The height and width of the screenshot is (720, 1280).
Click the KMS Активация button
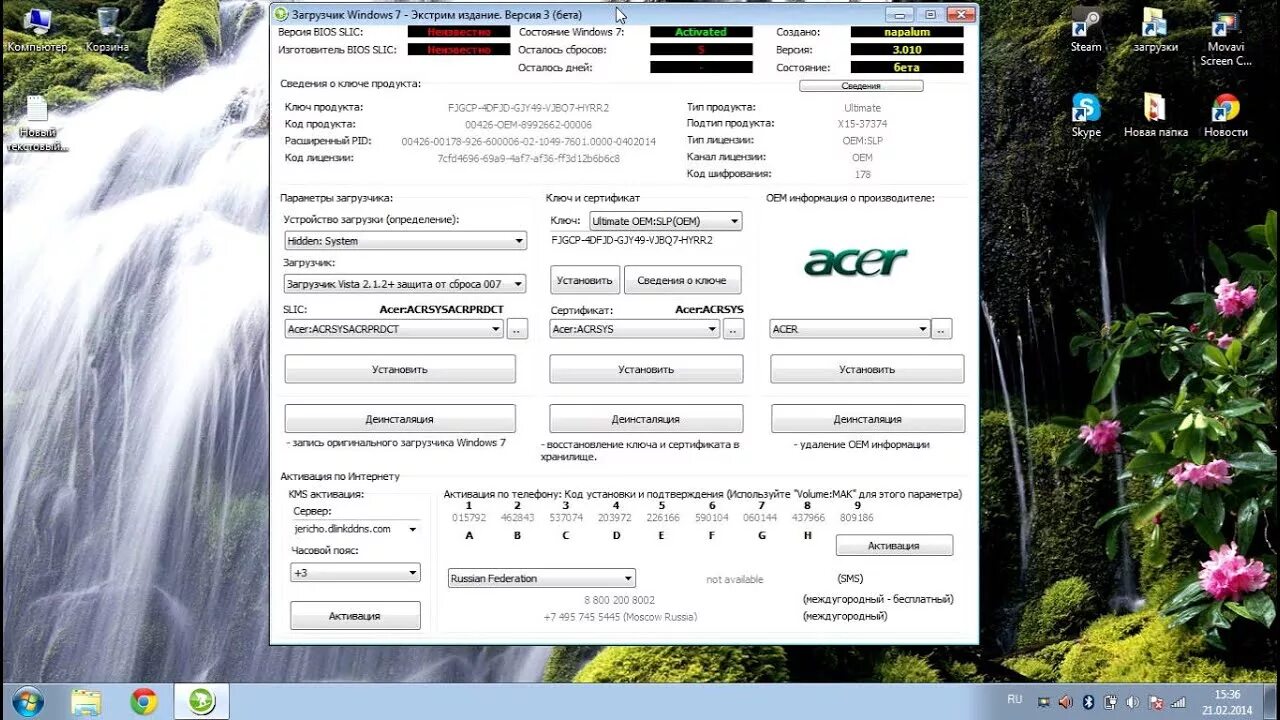[x=355, y=616]
